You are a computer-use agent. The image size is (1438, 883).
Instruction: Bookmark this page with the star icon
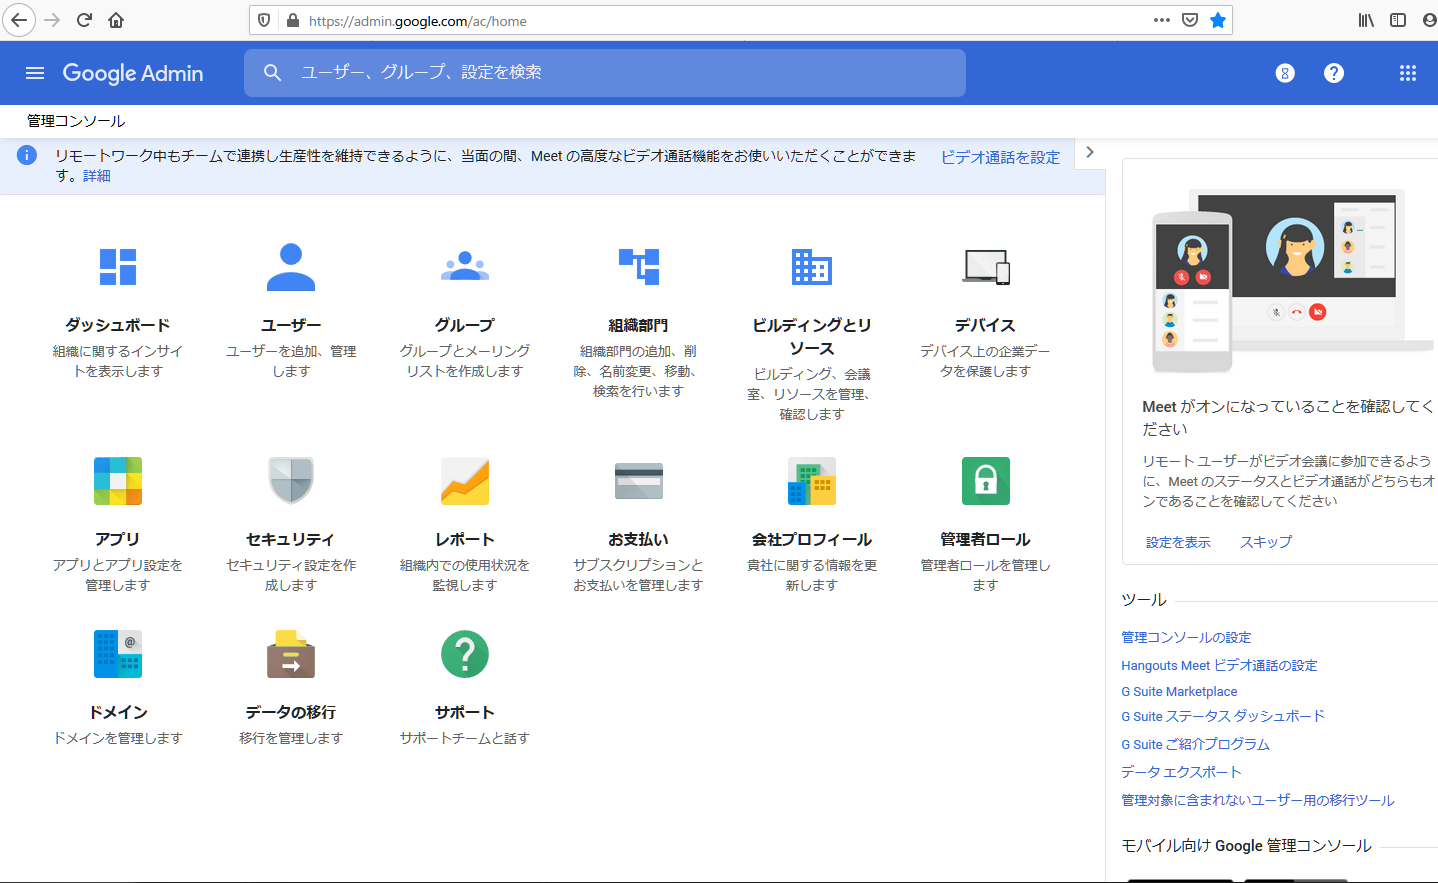[x=1218, y=20]
